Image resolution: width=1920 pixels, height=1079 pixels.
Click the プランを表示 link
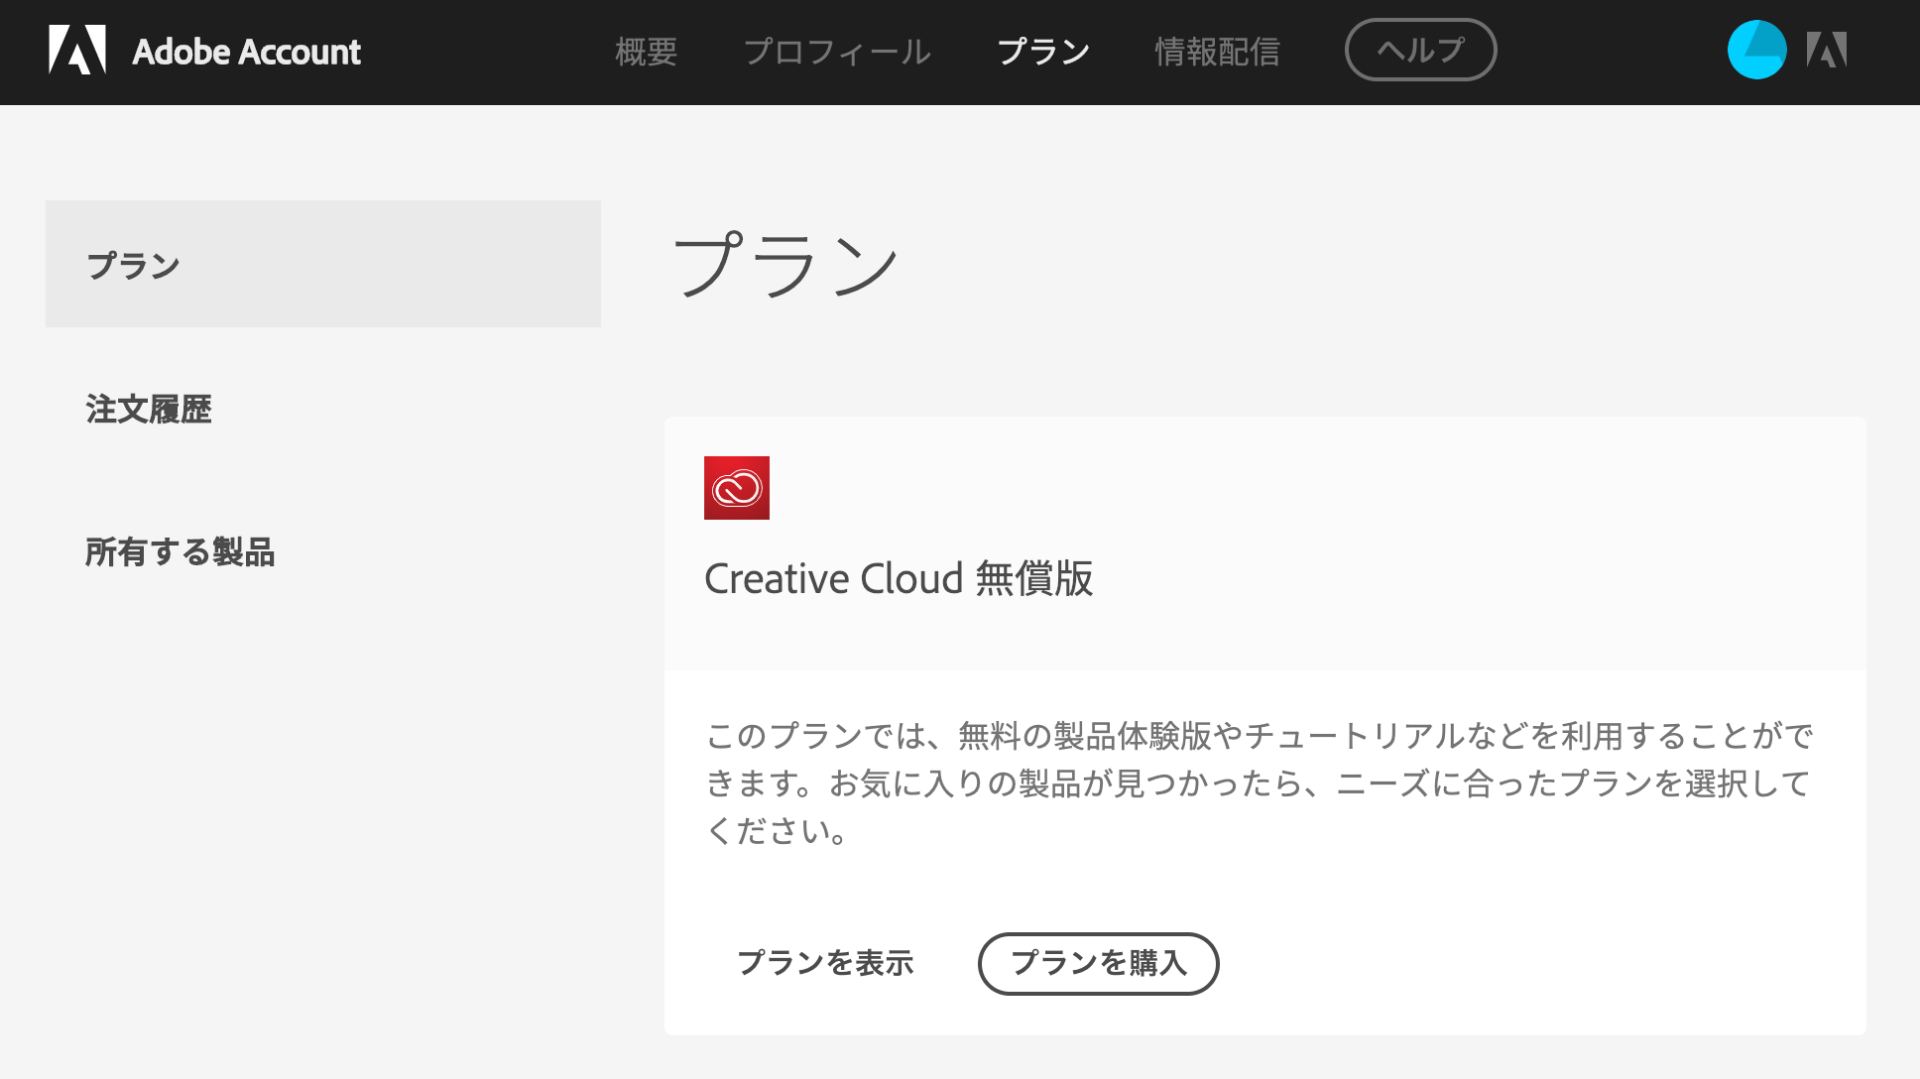click(x=826, y=963)
